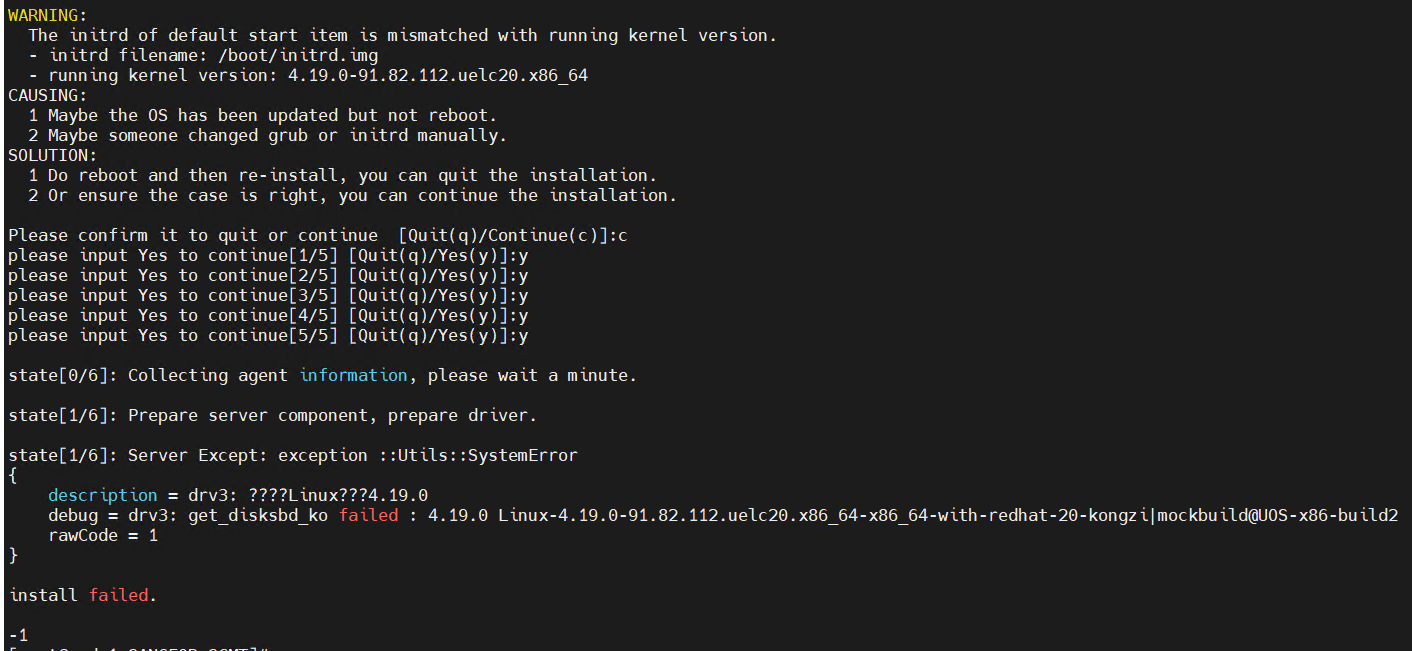The width and height of the screenshot is (1412, 651).
Task: Click the closing curly brace
Action: pos(13,555)
